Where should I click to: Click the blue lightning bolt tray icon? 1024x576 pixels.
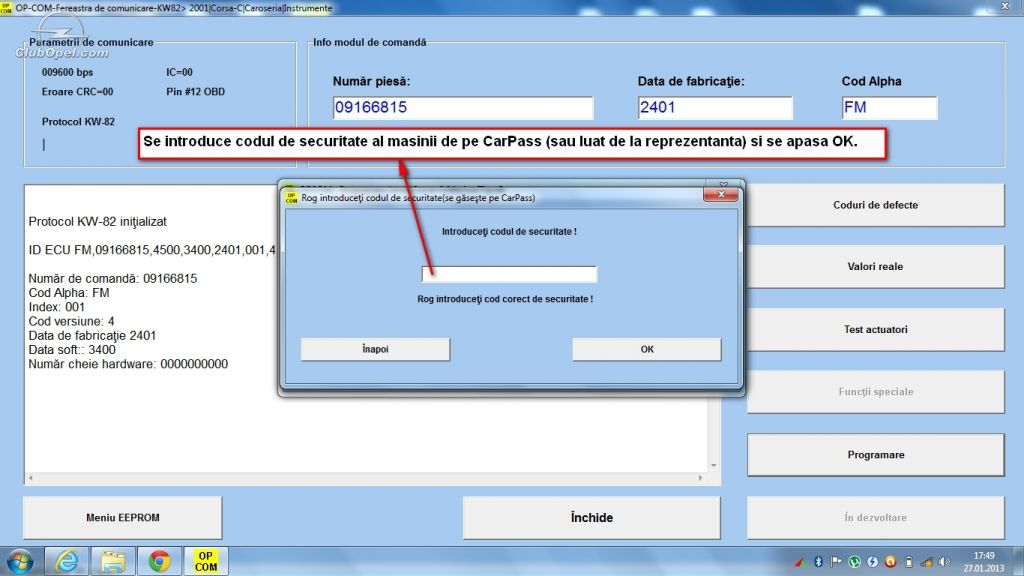click(872, 562)
